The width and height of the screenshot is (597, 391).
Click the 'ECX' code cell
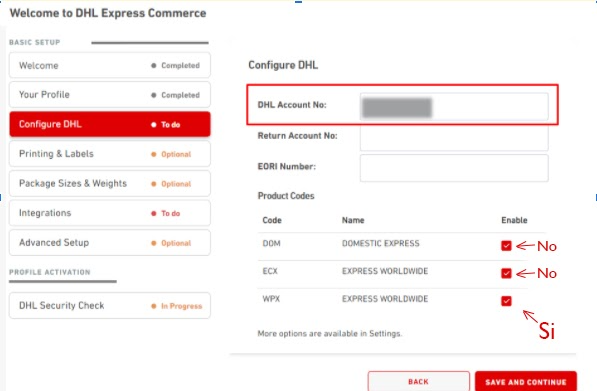pyautogui.click(x=270, y=271)
